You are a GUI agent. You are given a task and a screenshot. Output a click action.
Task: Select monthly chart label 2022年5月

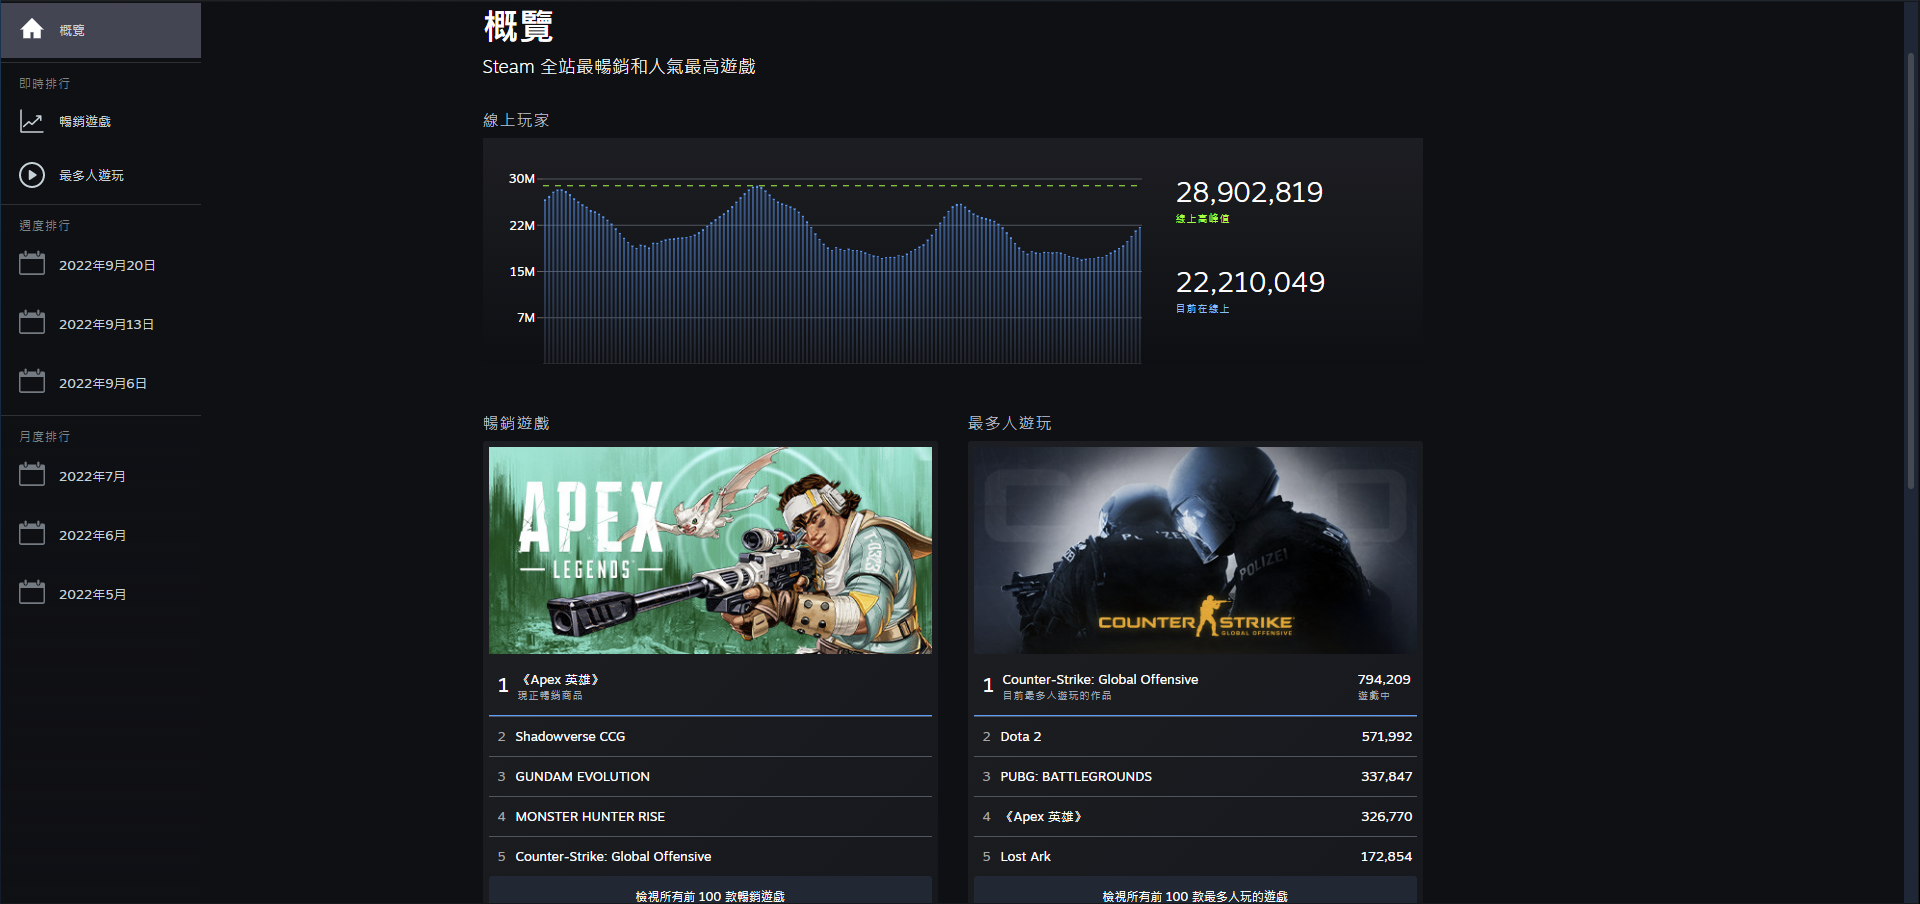pyautogui.click(x=92, y=594)
